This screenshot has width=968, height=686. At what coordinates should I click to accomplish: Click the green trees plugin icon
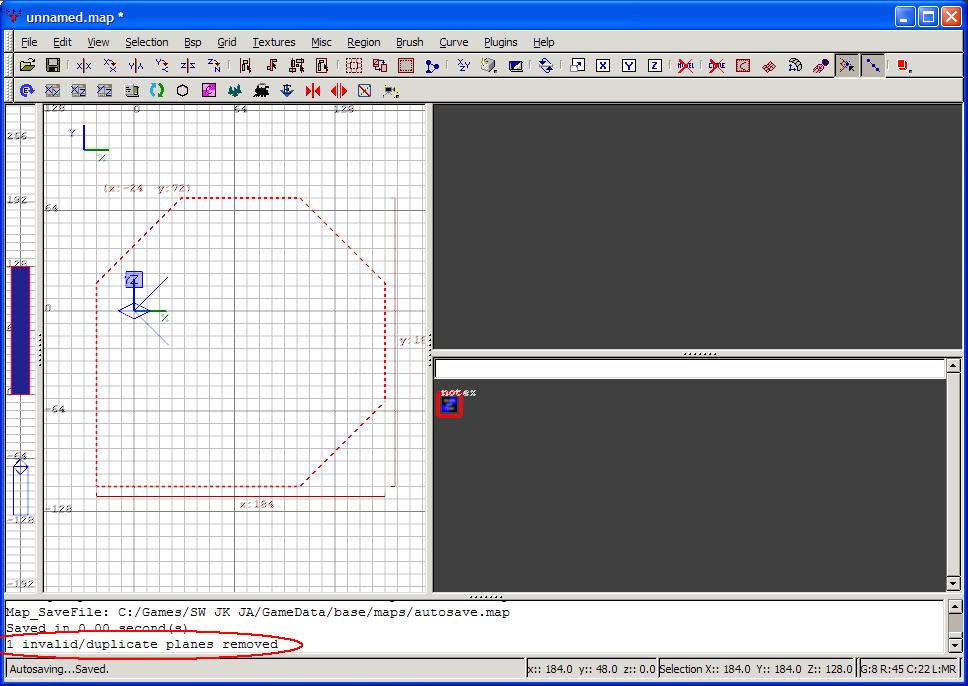pyautogui.click(x=235, y=91)
